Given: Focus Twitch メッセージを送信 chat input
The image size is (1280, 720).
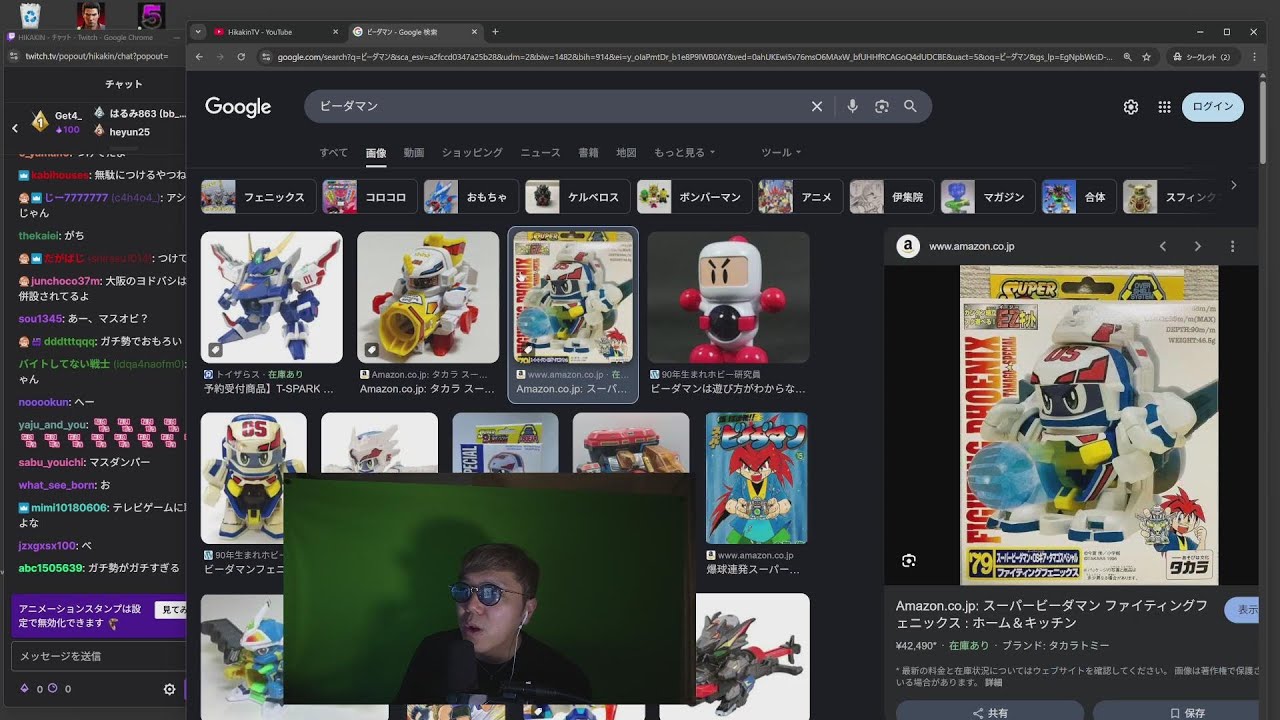Looking at the screenshot, I should 98,656.
